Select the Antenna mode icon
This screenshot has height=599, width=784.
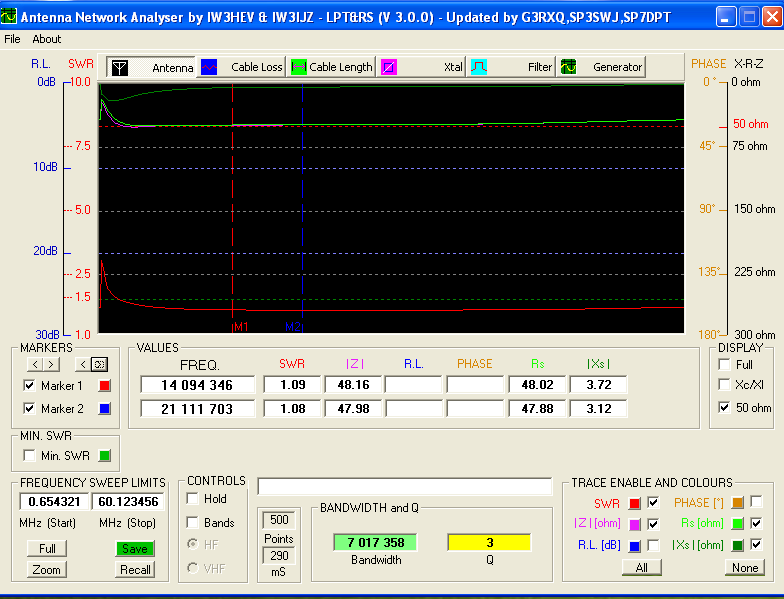pos(119,67)
